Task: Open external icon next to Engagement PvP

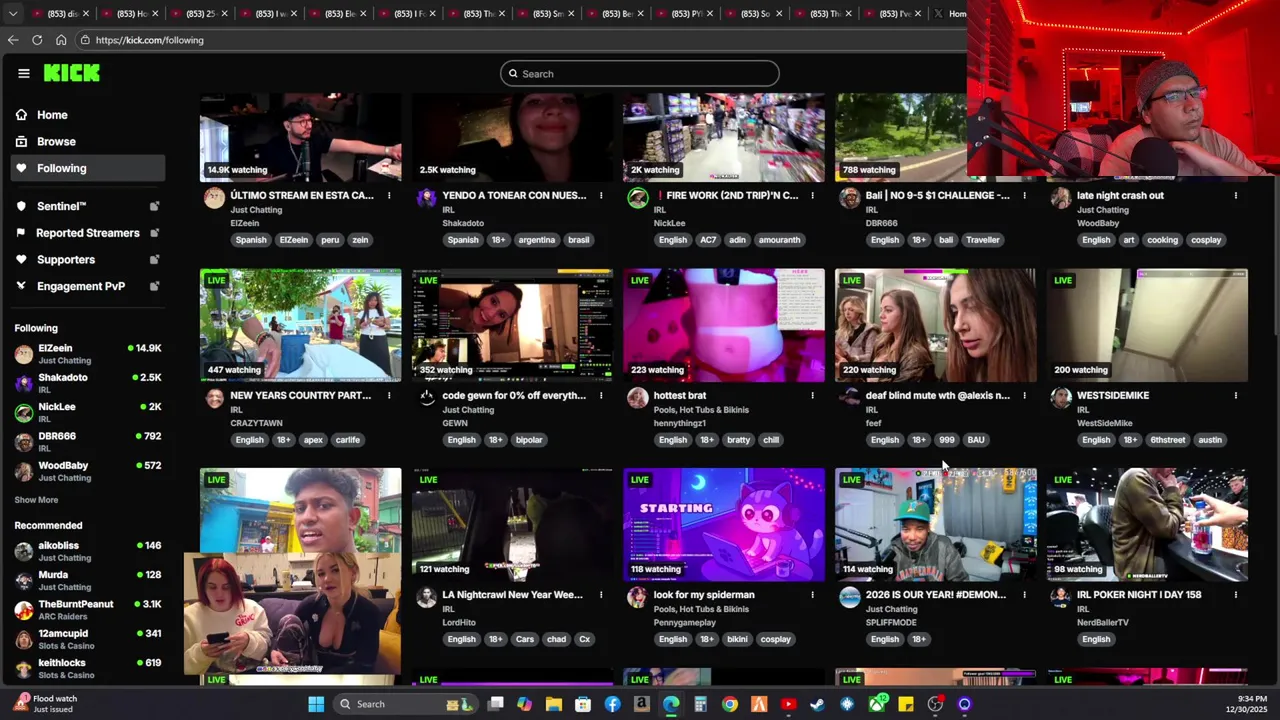Action: [154, 286]
